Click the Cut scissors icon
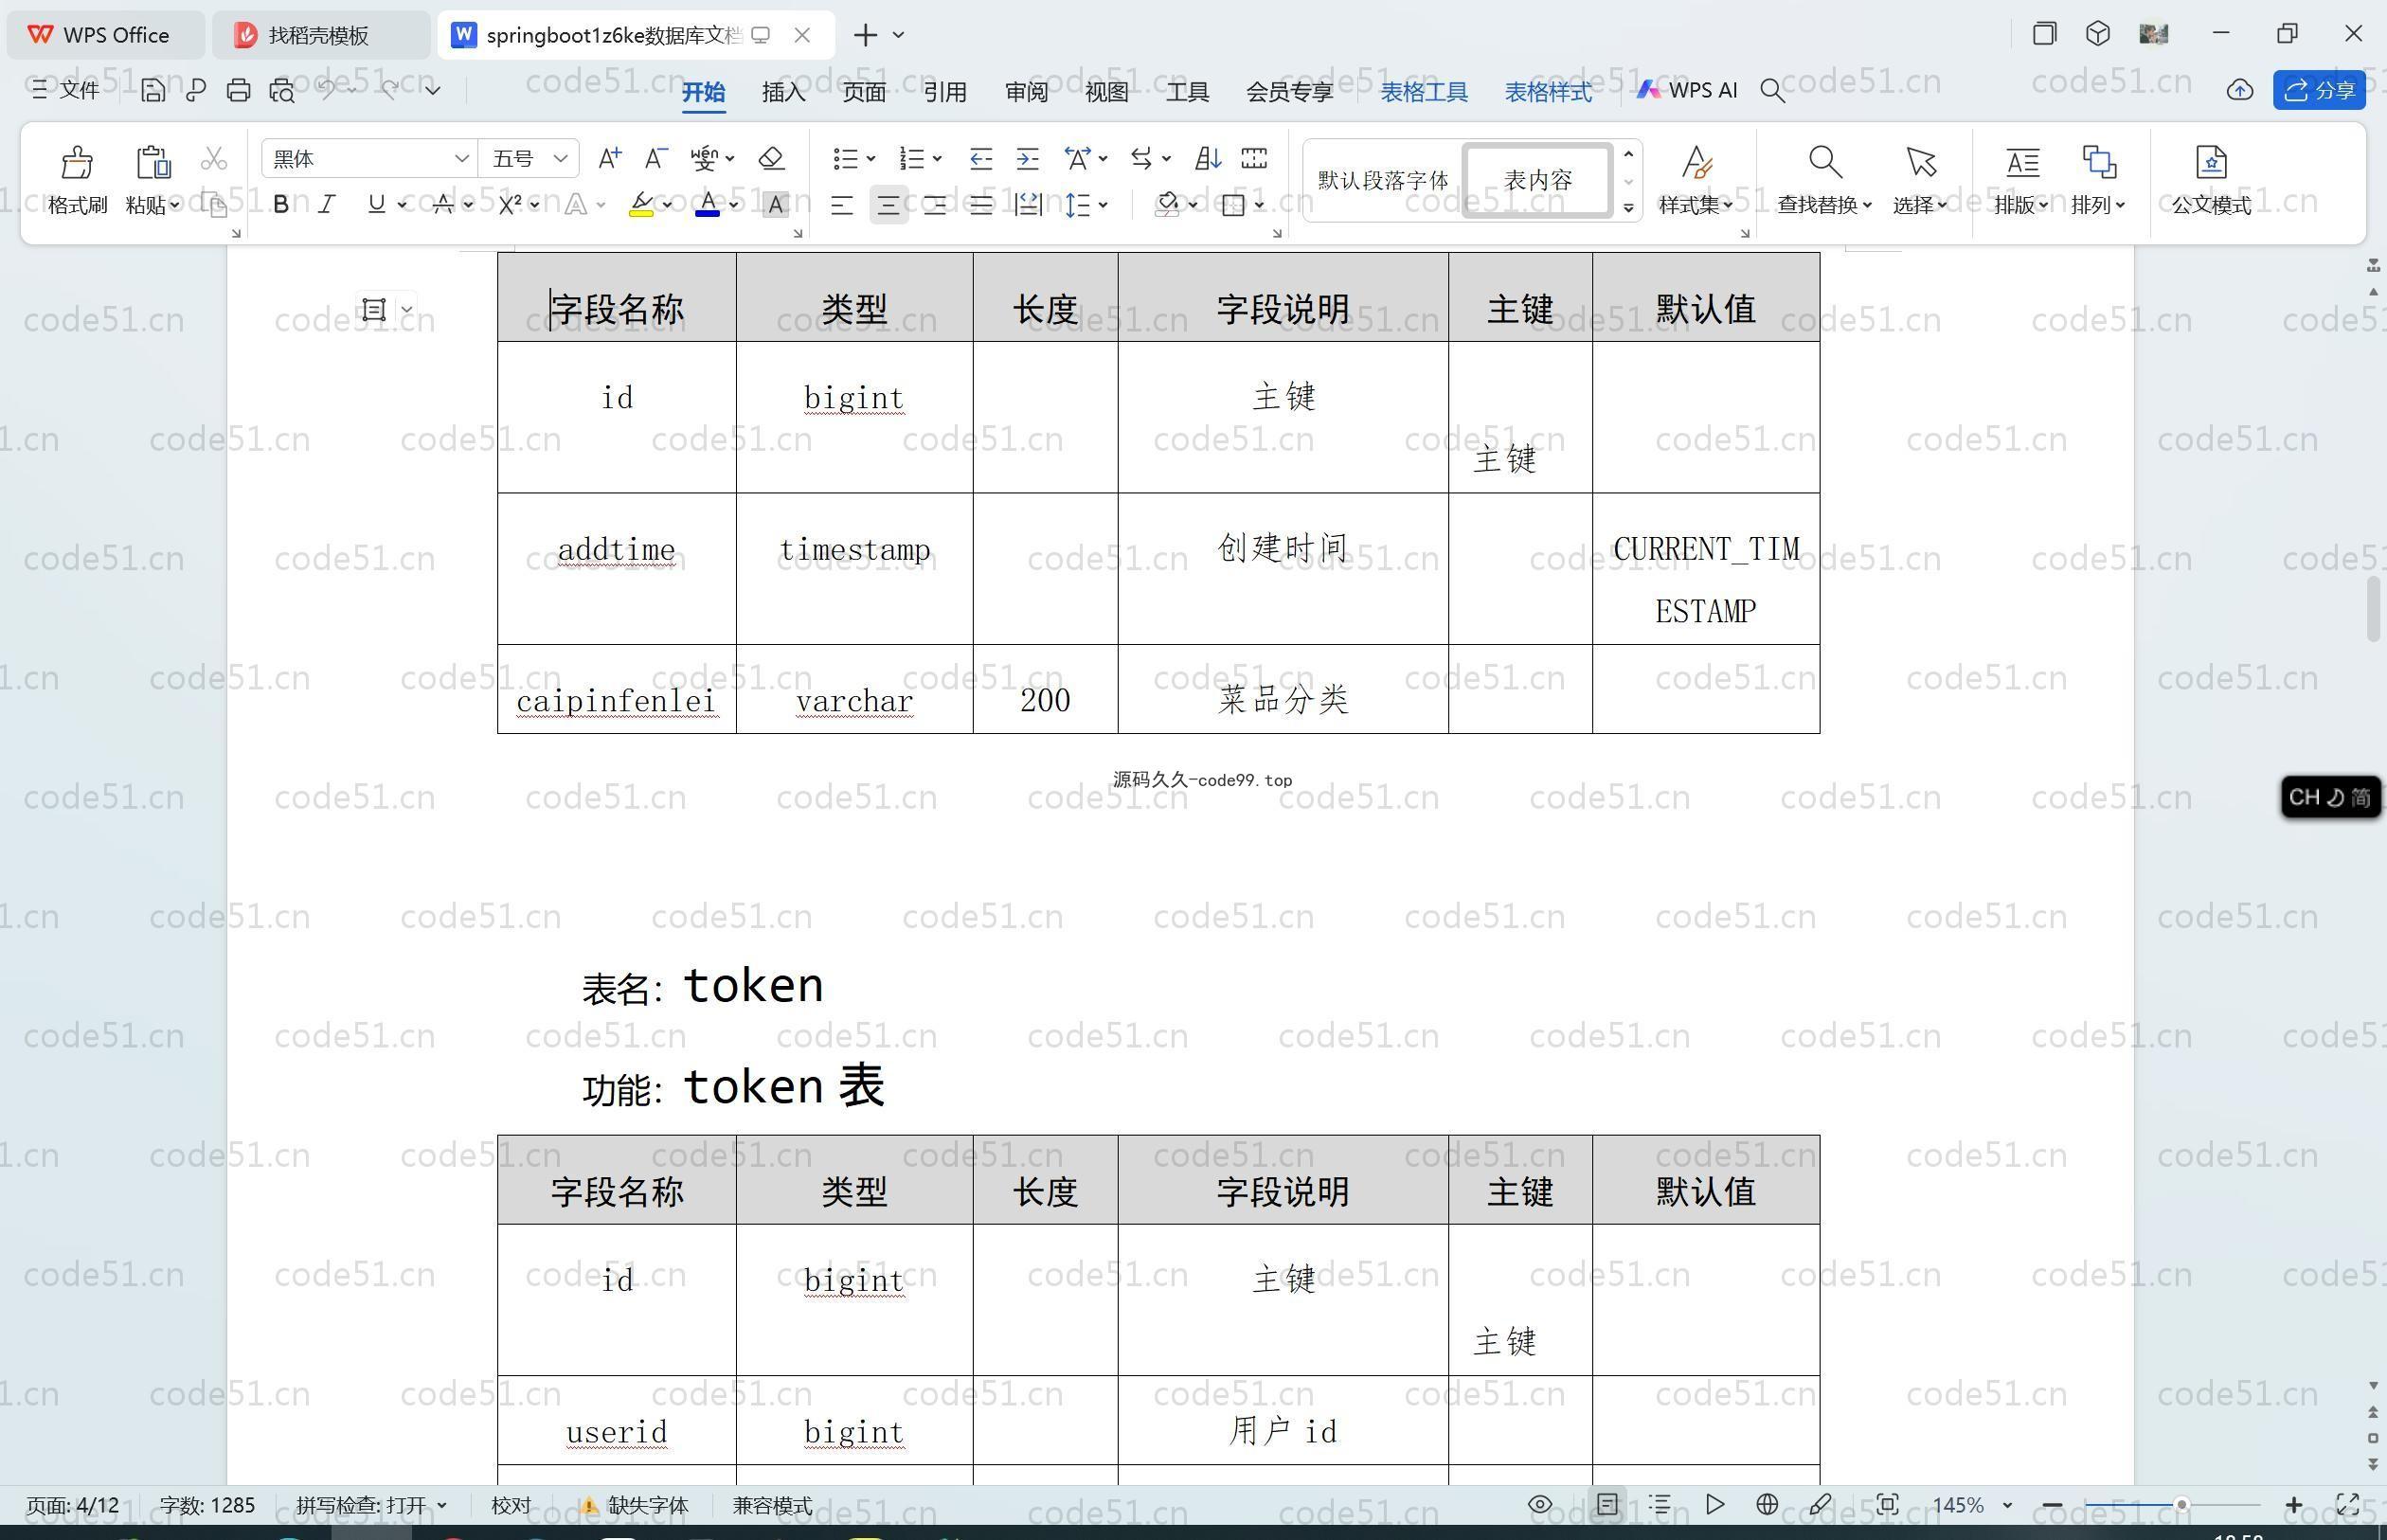Image resolution: width=2387 pixels, height=1540 pixels. 213,158
